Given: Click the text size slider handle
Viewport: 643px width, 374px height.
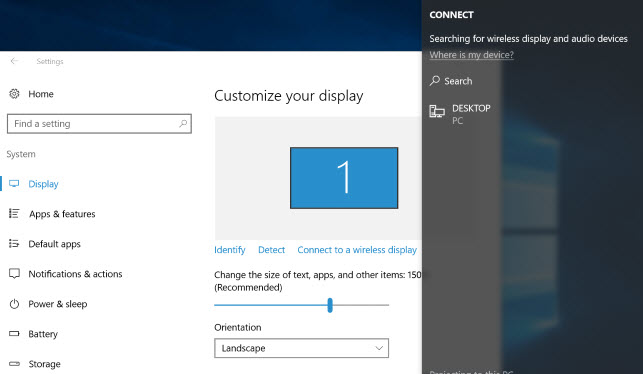Looking at the screenshot, I should pyautogui.click(x=330, y=305).
